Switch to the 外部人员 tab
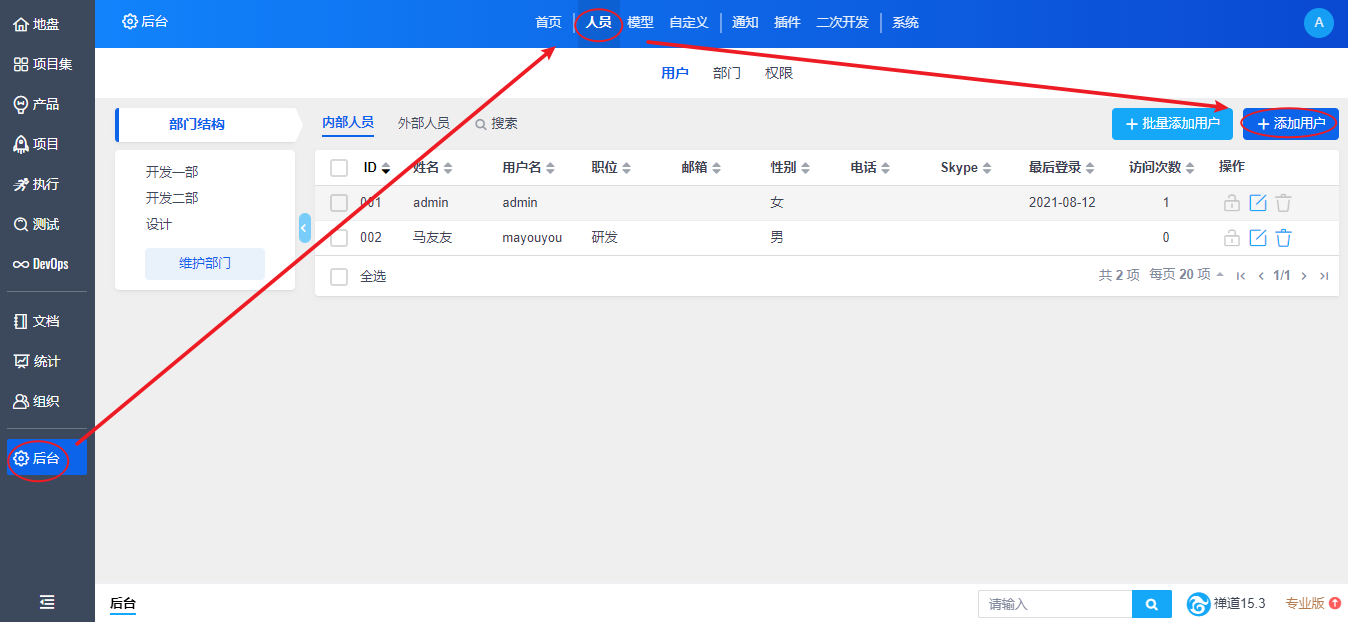 (423, 123)
